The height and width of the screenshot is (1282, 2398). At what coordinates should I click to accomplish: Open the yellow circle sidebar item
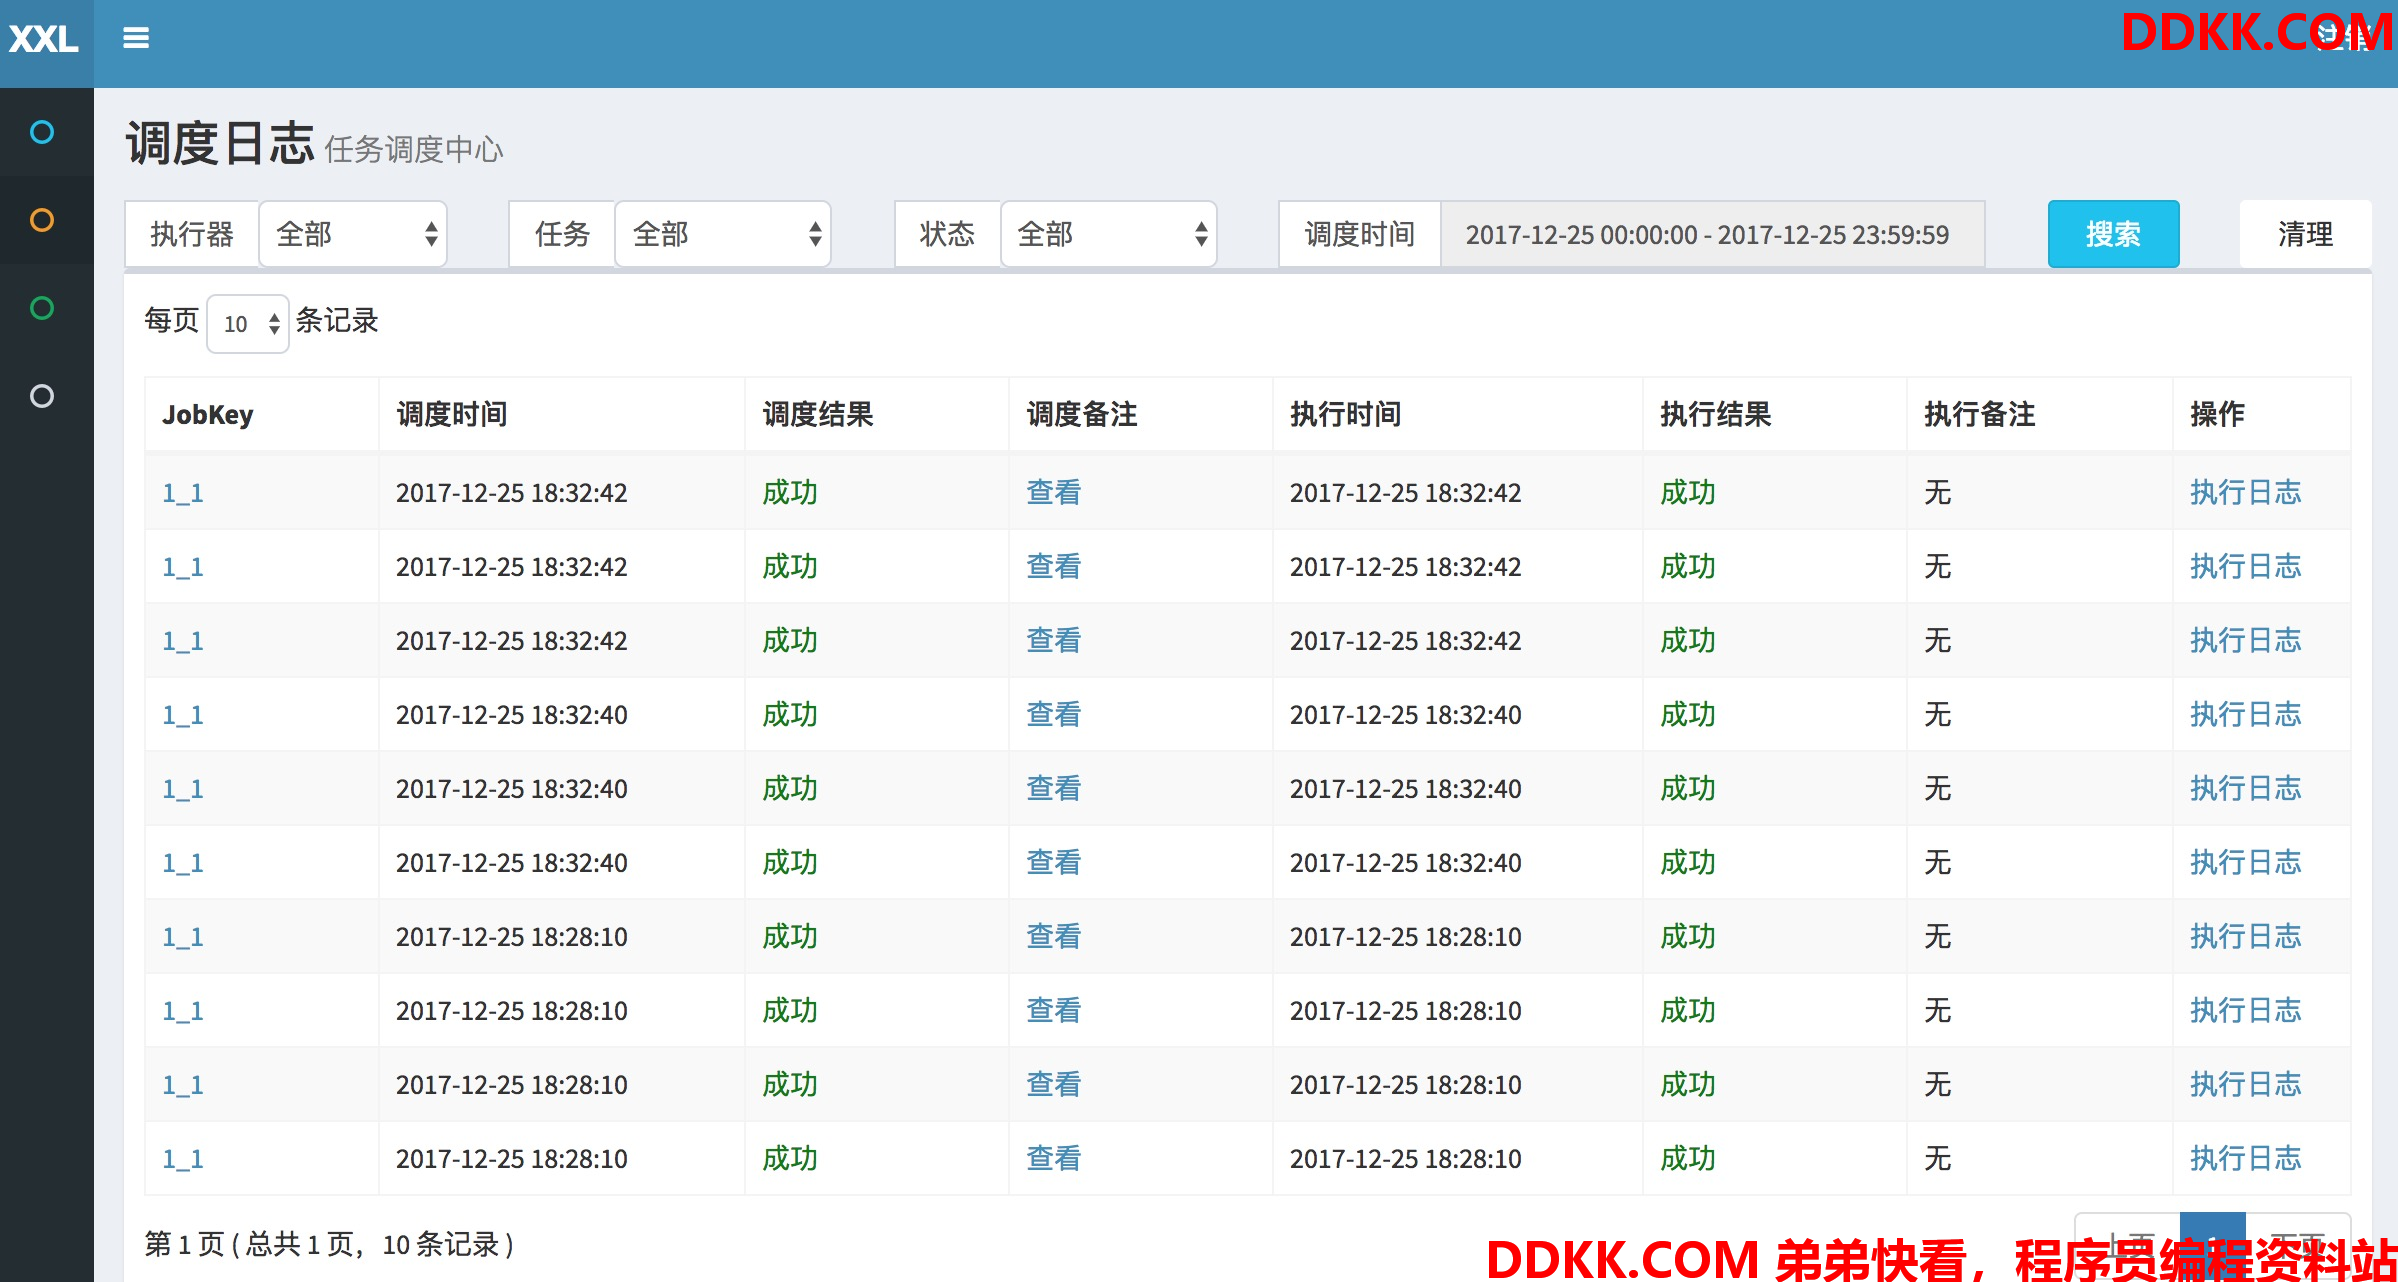42,220
